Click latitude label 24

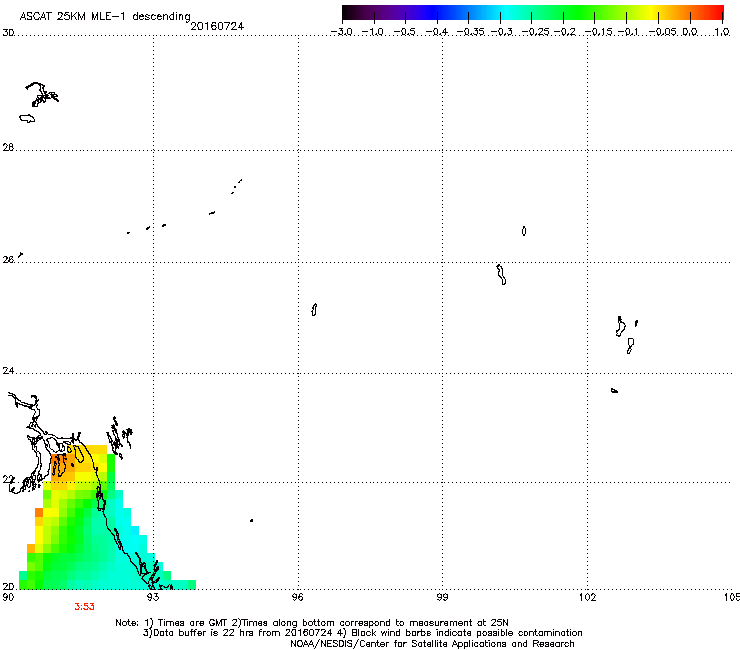[8, 371]
